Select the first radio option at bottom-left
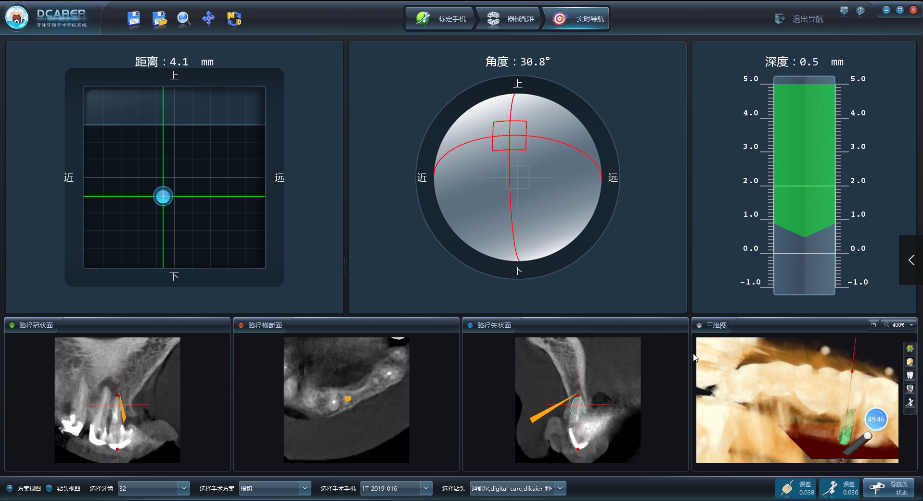Screen dimensions: 923x501 (x=10, y=488)
